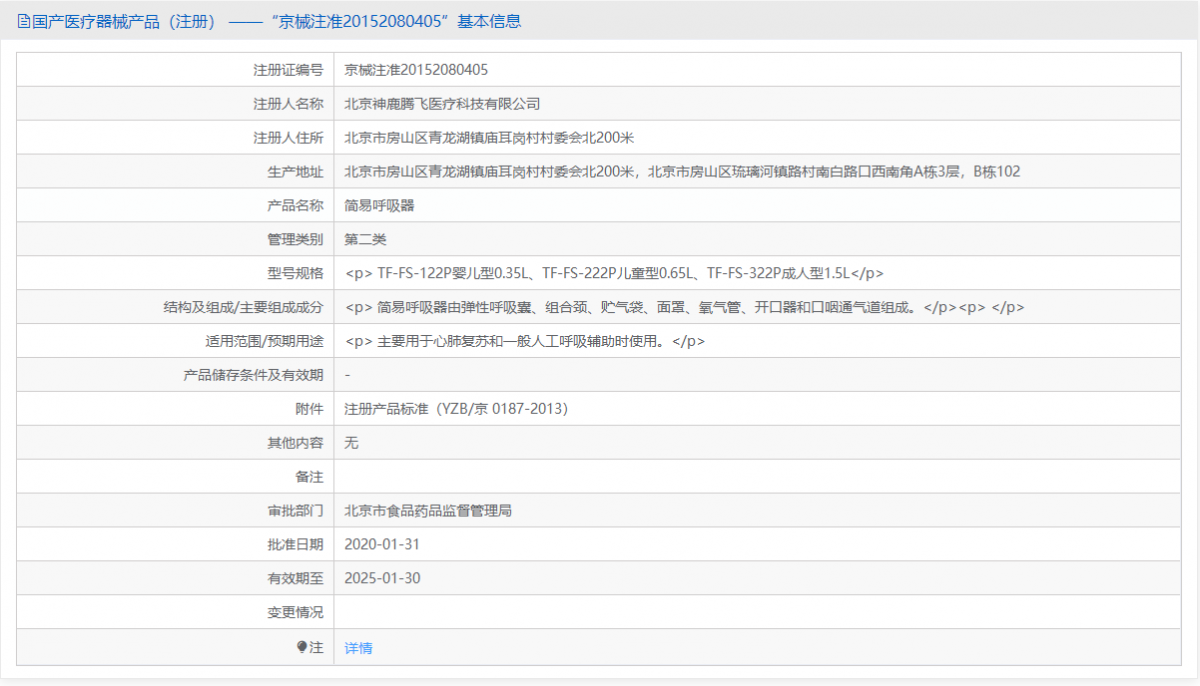Viewport: 1200px width, 686px height.
Task: Click the 产品储存条件及有效期 label
Action: click(254, 375)
